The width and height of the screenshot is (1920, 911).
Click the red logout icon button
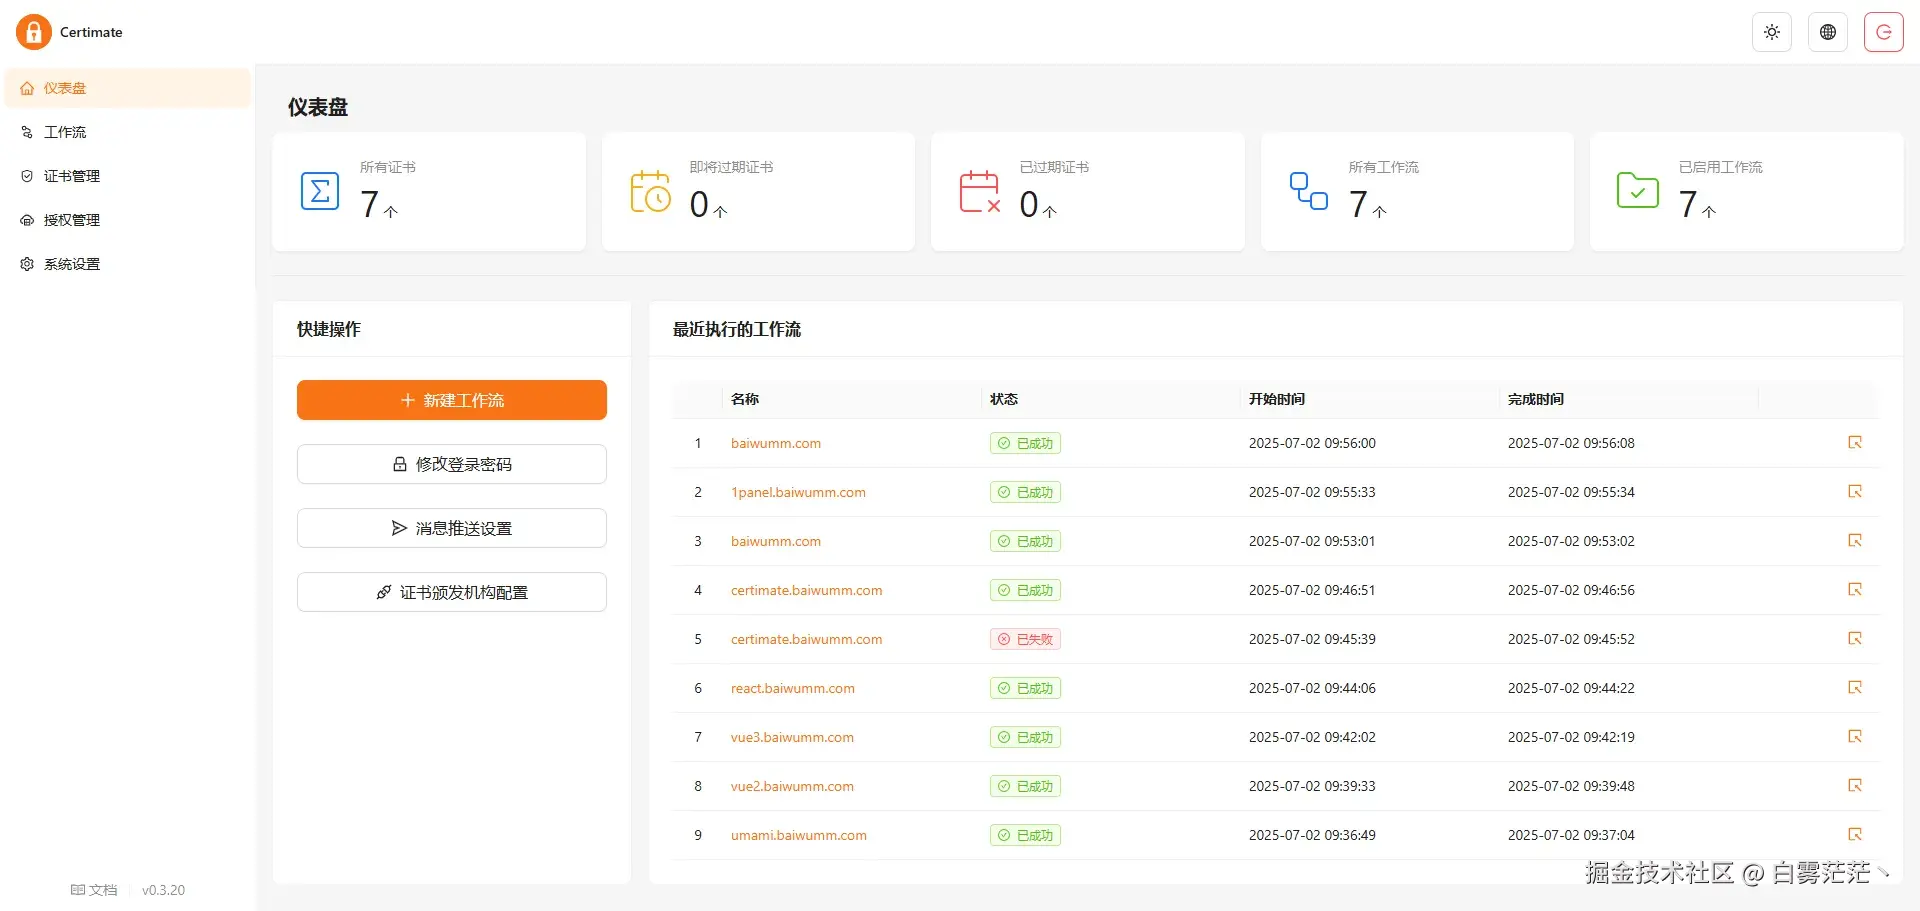[1884, 32]
